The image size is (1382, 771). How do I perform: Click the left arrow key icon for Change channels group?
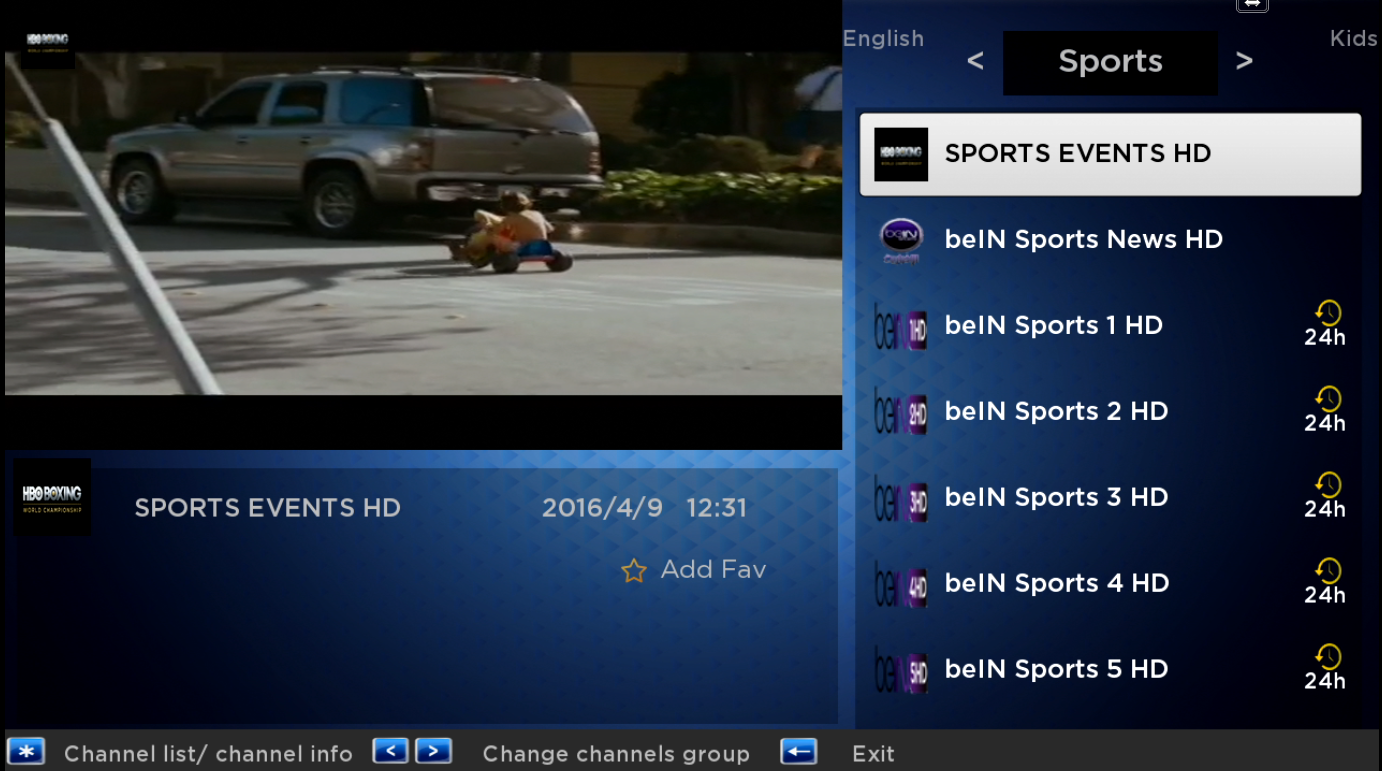tap(390, 752)
